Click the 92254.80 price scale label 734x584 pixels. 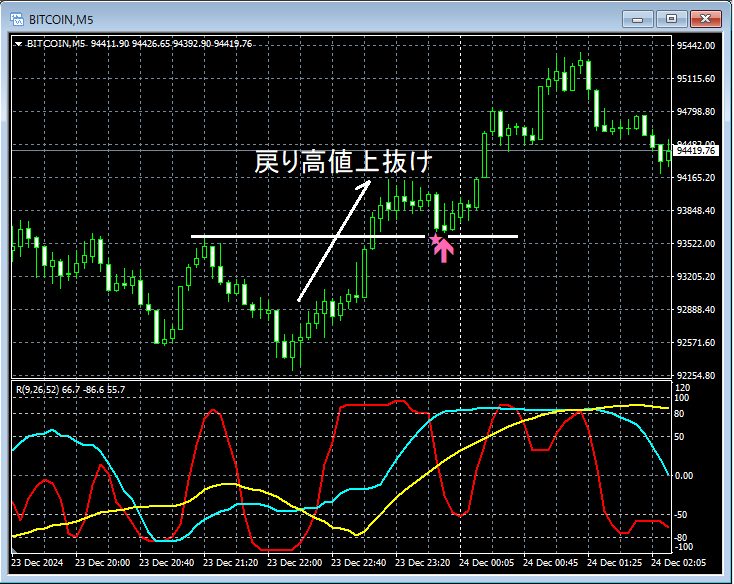tap(696, 375)
